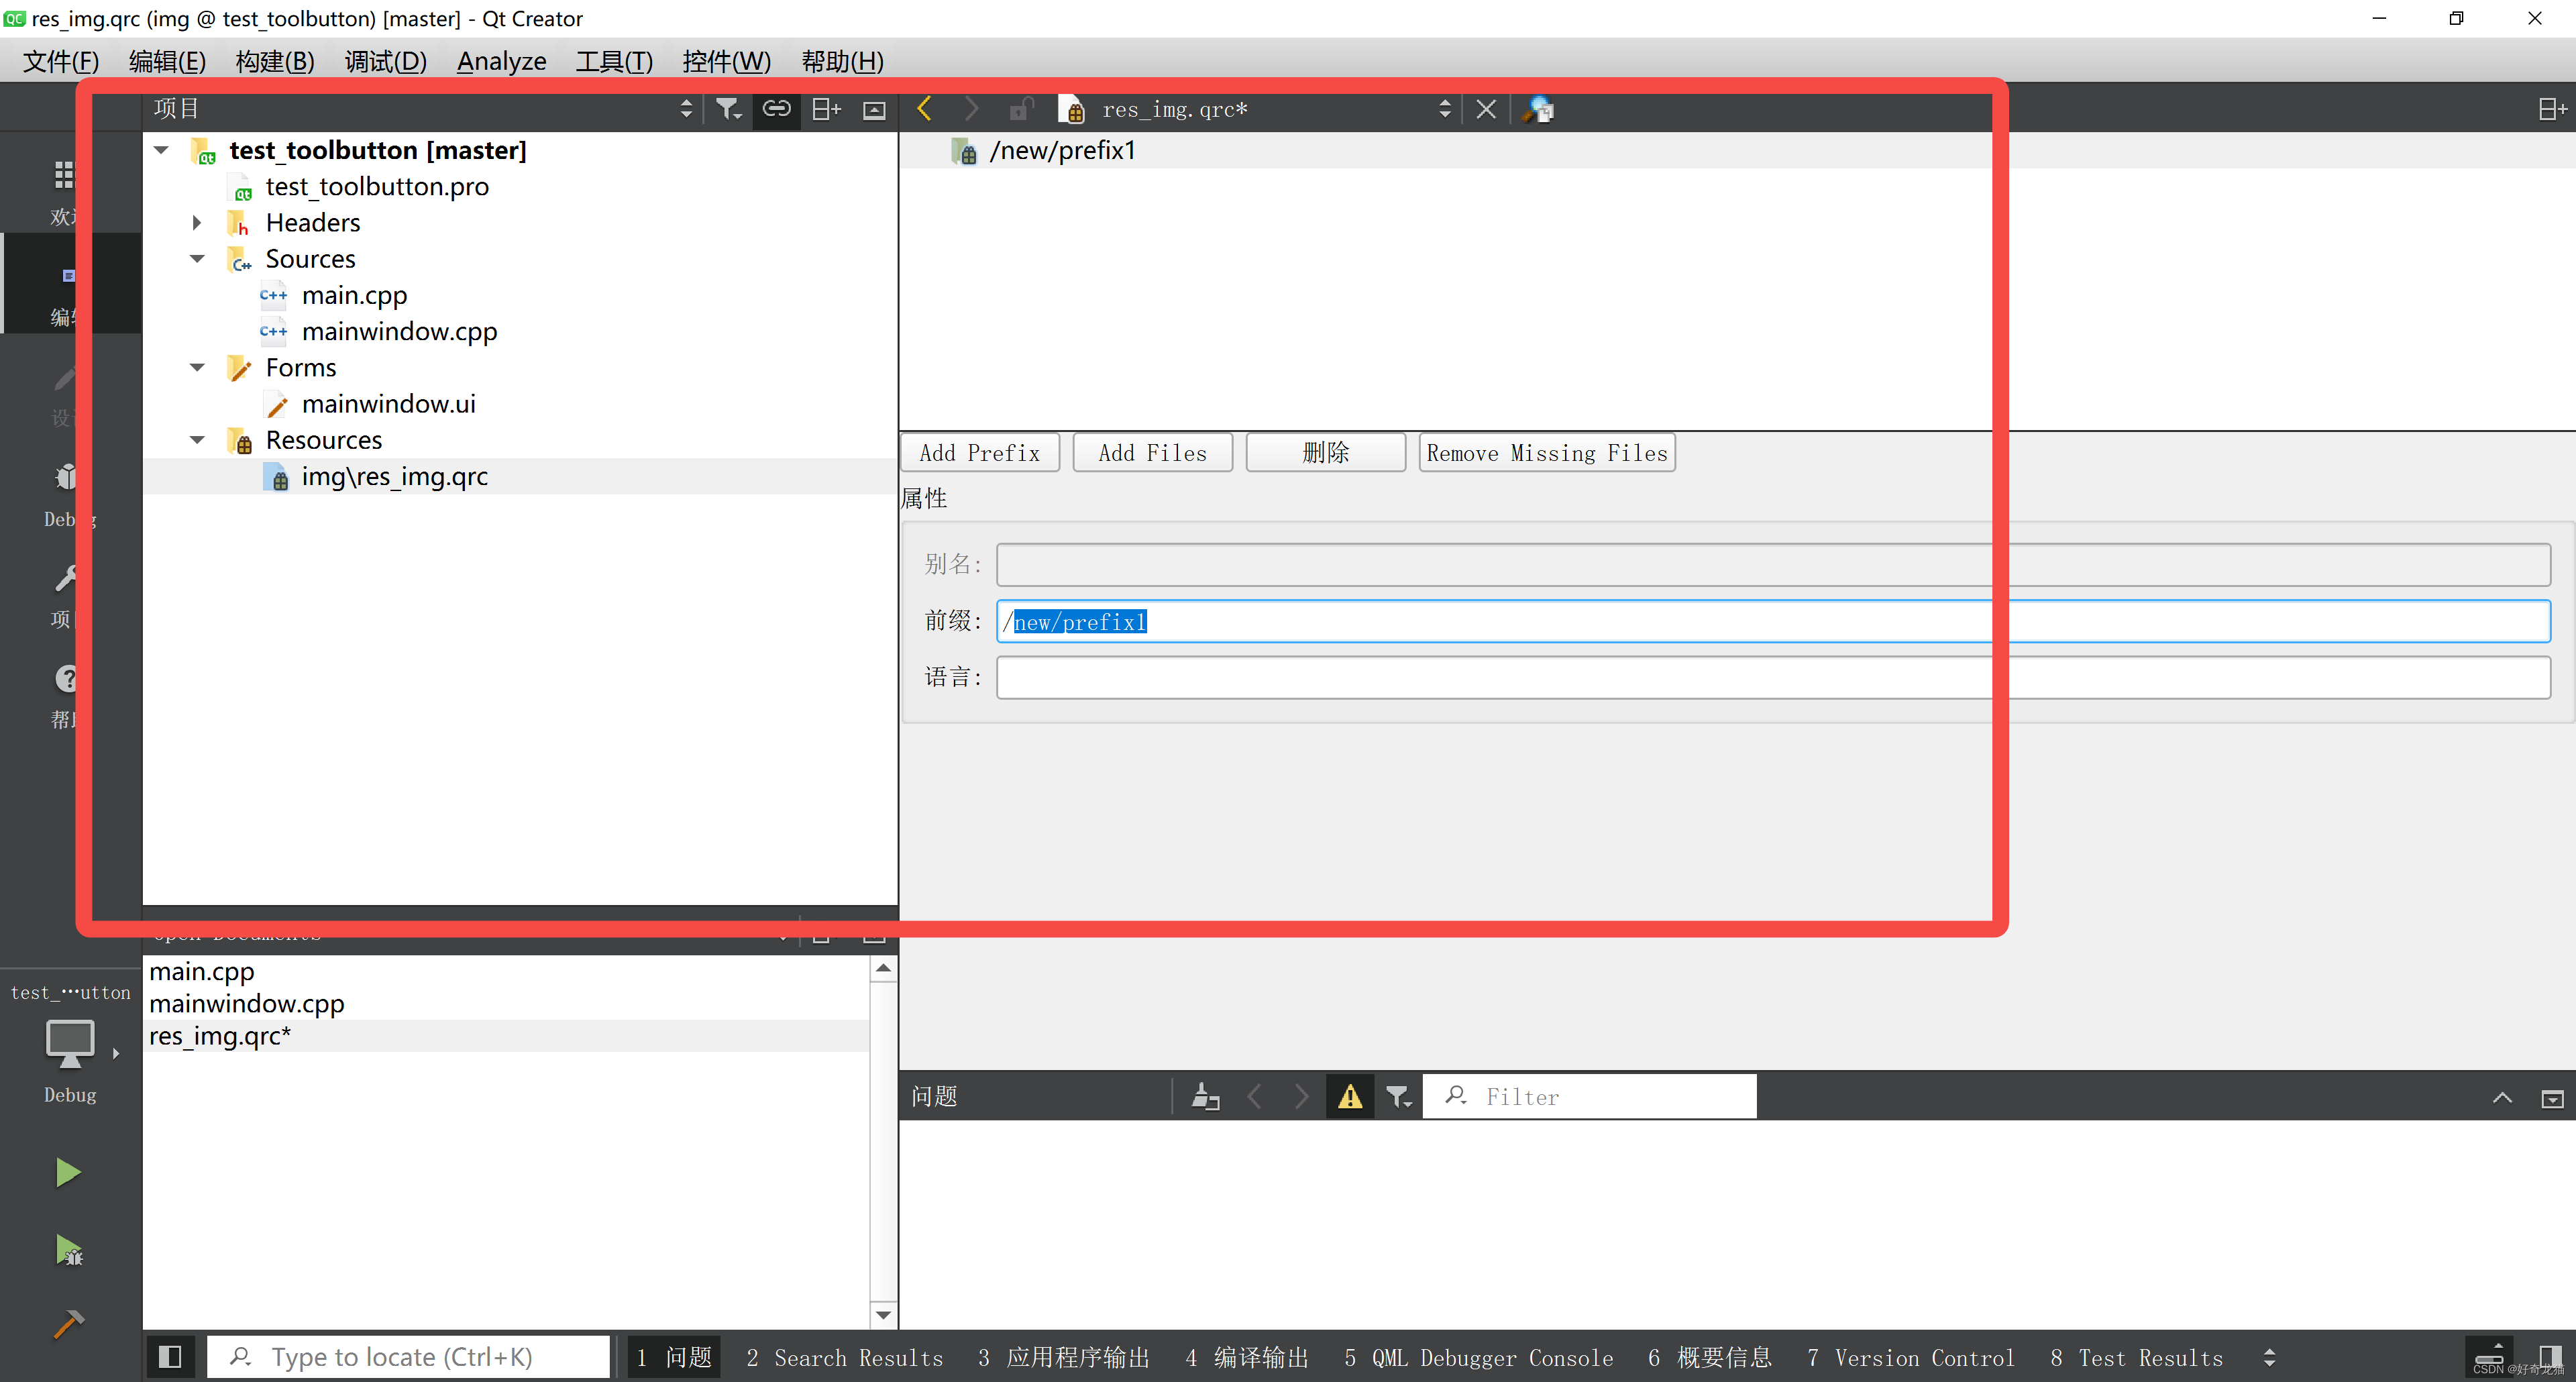2576x1382 pixels.
Task: Open the 工具(T) menu
Action: (614, 61)
